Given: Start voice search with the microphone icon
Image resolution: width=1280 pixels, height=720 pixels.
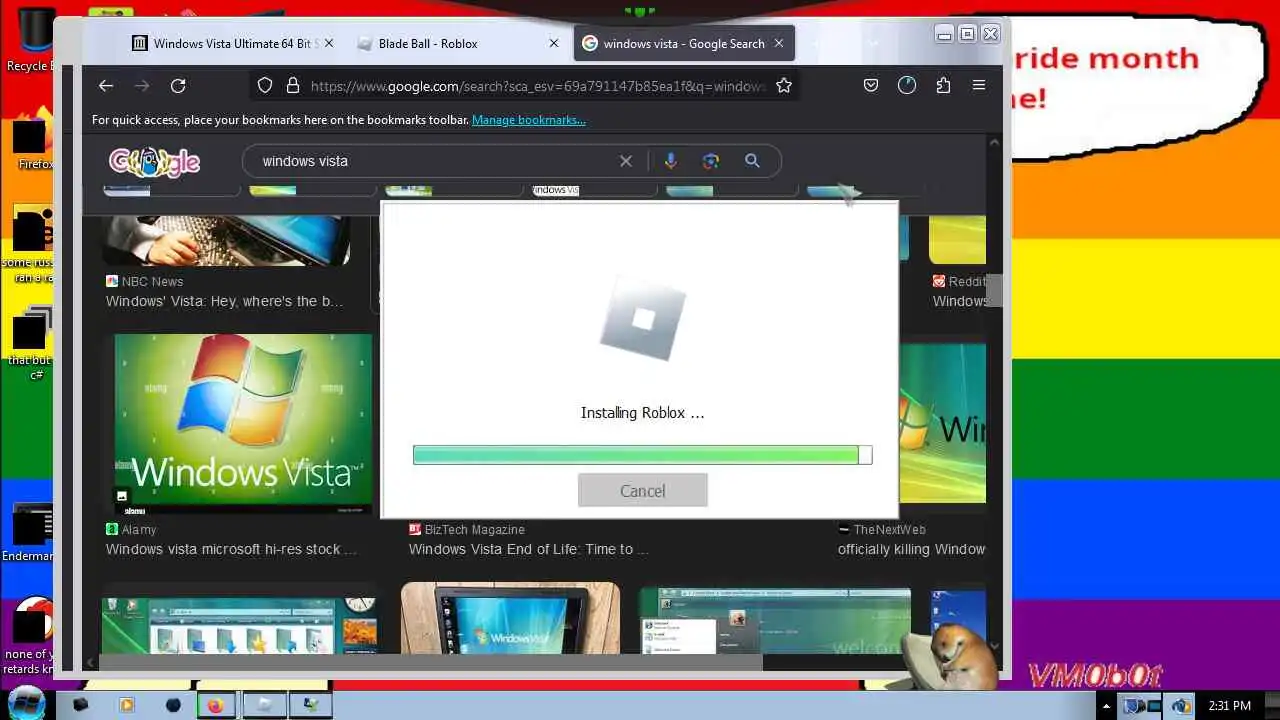Looking at the screenshot, I should [670, 161].
